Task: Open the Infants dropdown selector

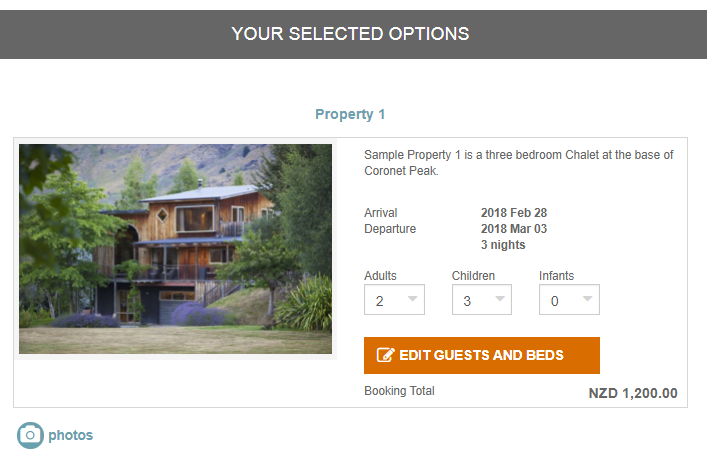Action: pyautogui.click(x=569, y=299)
